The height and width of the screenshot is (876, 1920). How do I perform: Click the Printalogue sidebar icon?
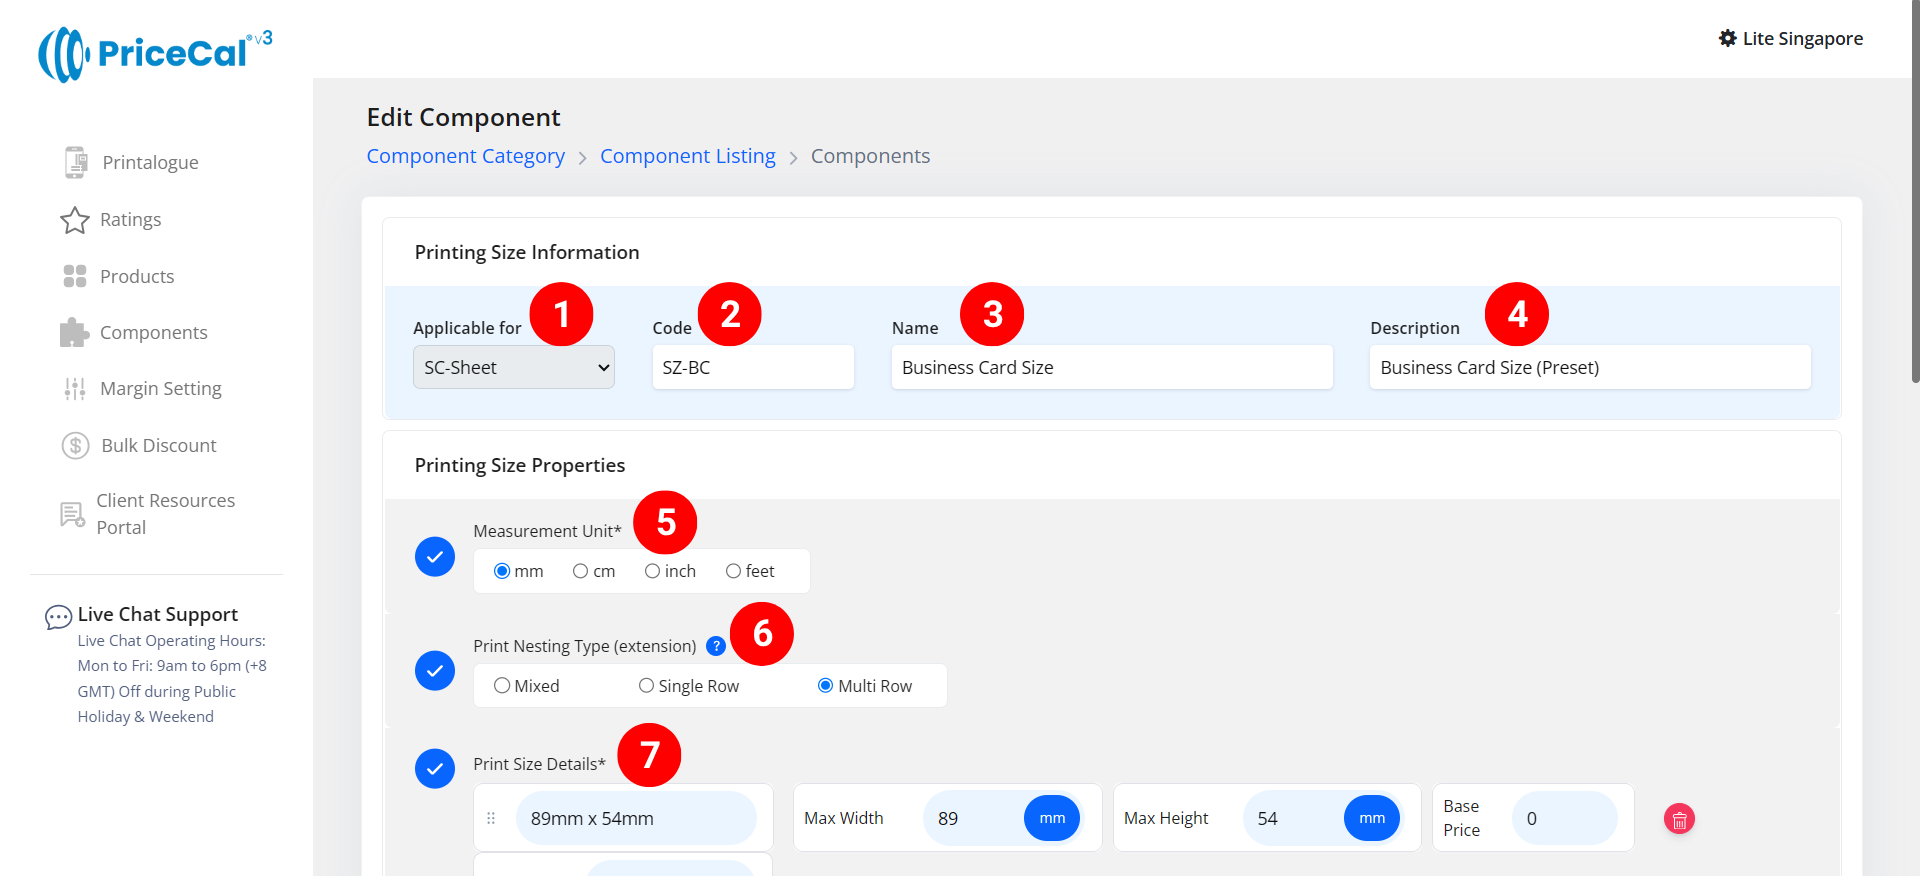click(75, 162)
